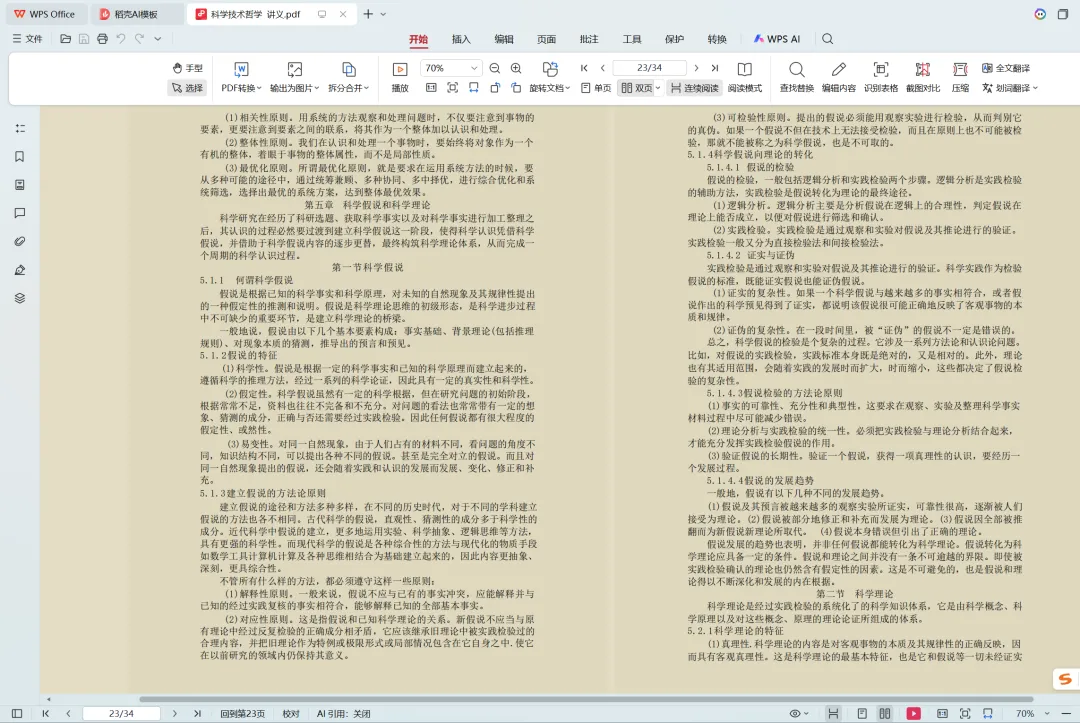1080x723 pixels.
Task: Open the 70% zoom level combo box
Action: click(450, 68)
